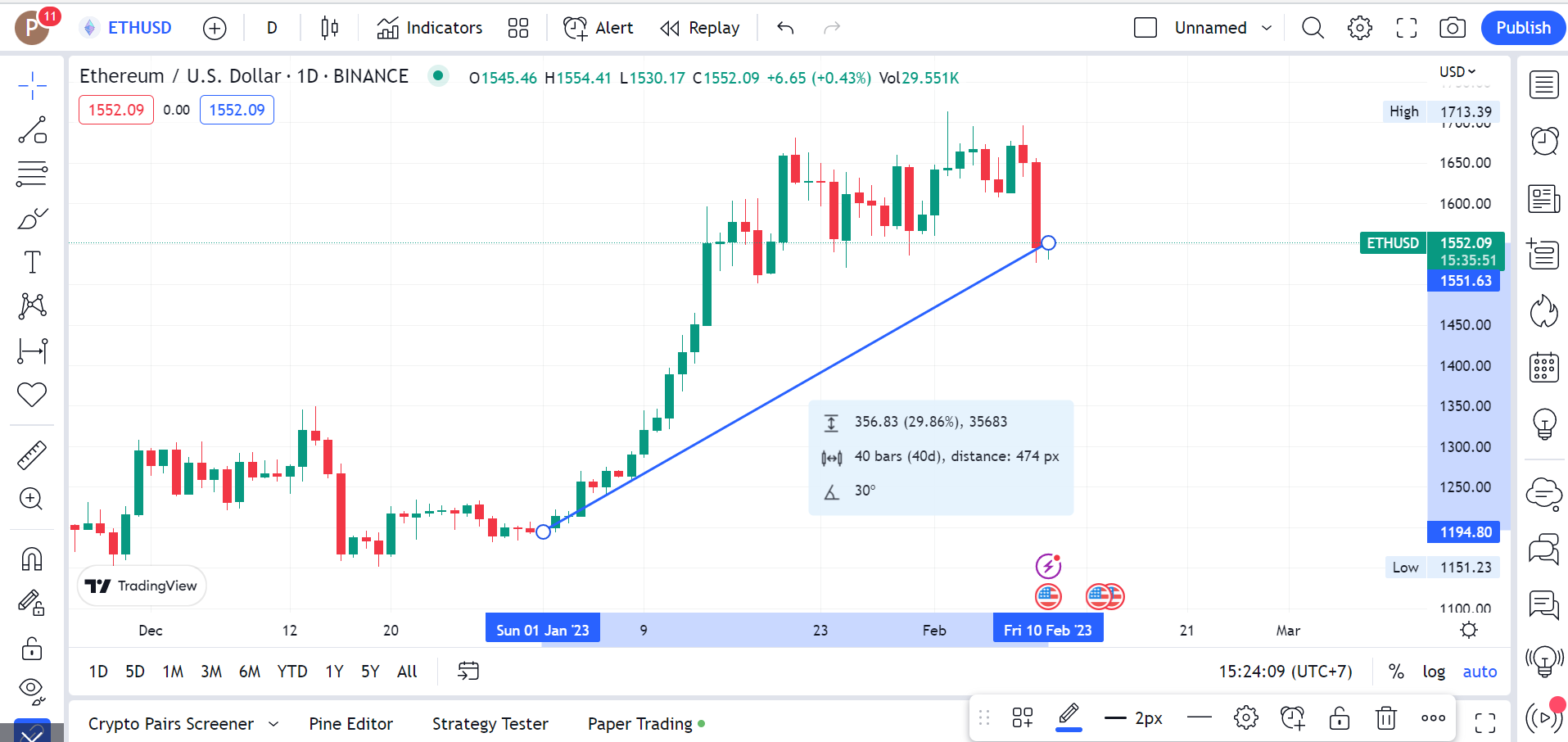
Task: Toggle lock all drawings
Action: (32, 646)
